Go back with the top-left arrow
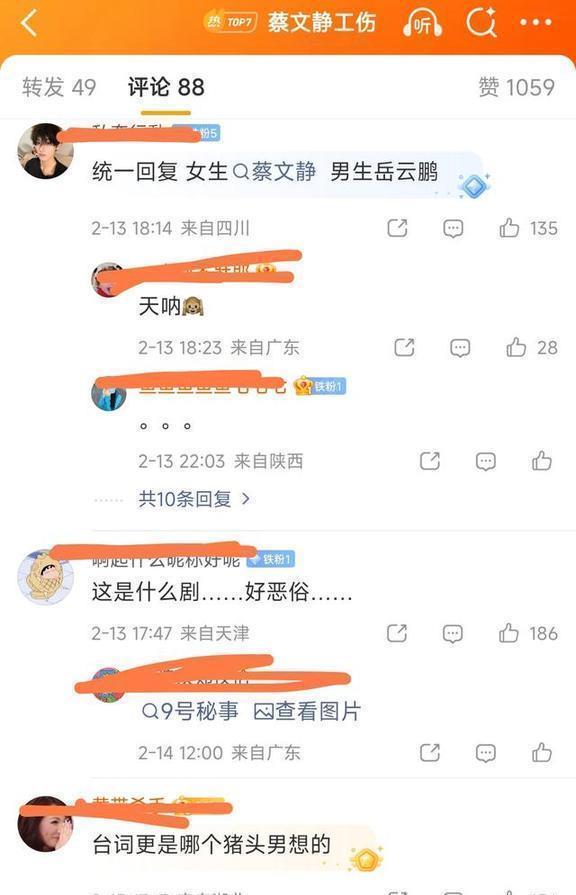Image resolution: width=576 pixels, height=895 pixels. [x=29, y=23]
